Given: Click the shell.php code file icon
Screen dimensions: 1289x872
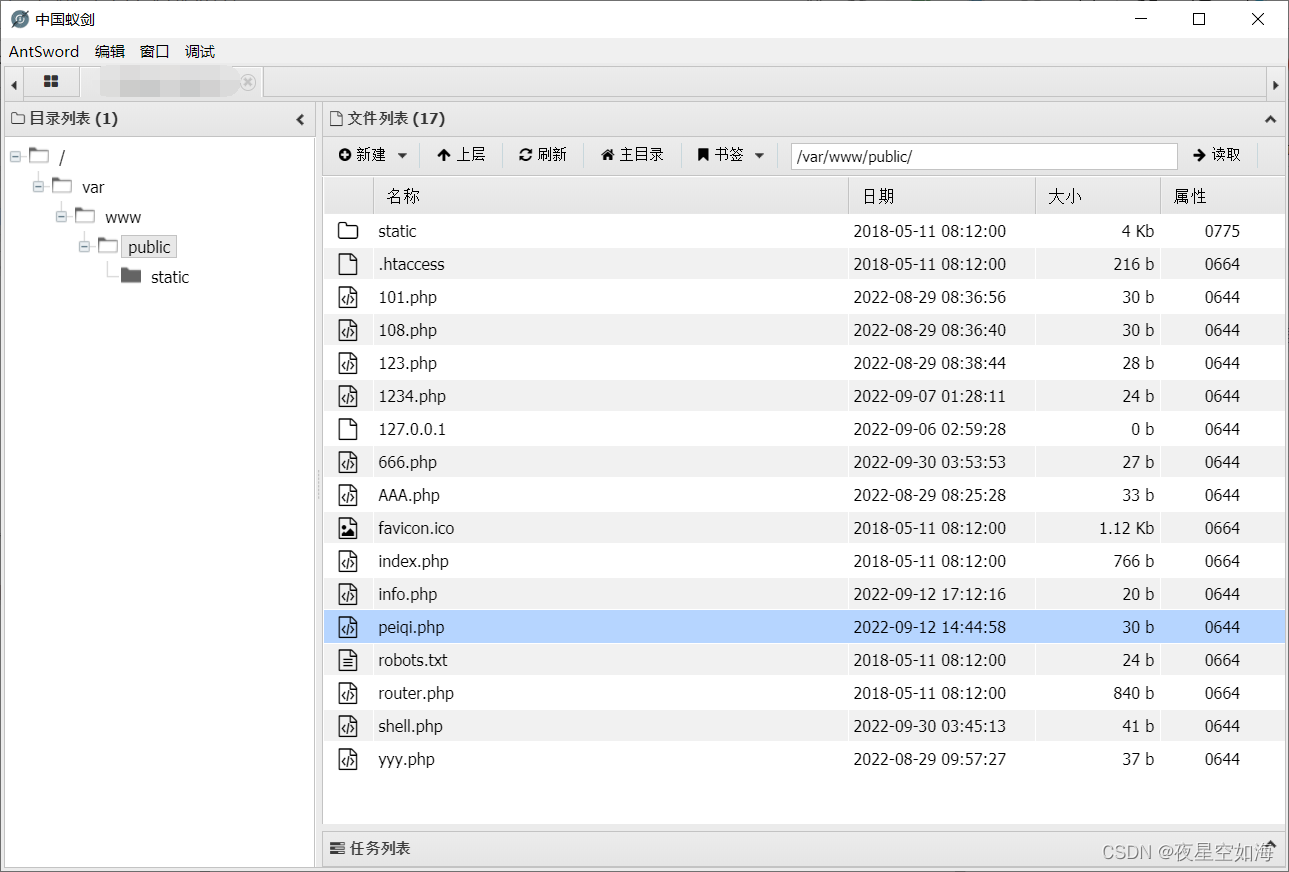Looking at the screenshot, I should point(348,726).
